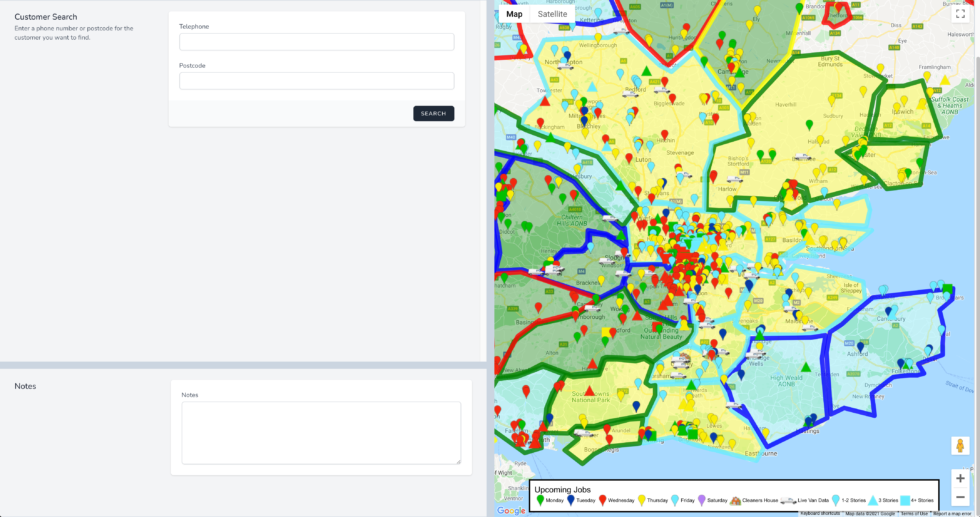The image size is (980, 517).
Task: Click the Street View pegman icon
Action: pyautogui.click(x=960, y=446)
